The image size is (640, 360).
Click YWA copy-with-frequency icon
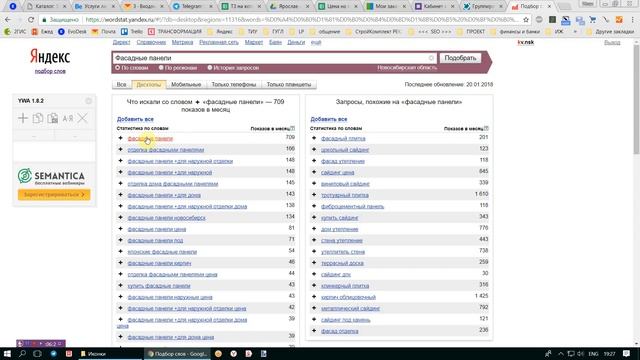[x=53, y=118]
